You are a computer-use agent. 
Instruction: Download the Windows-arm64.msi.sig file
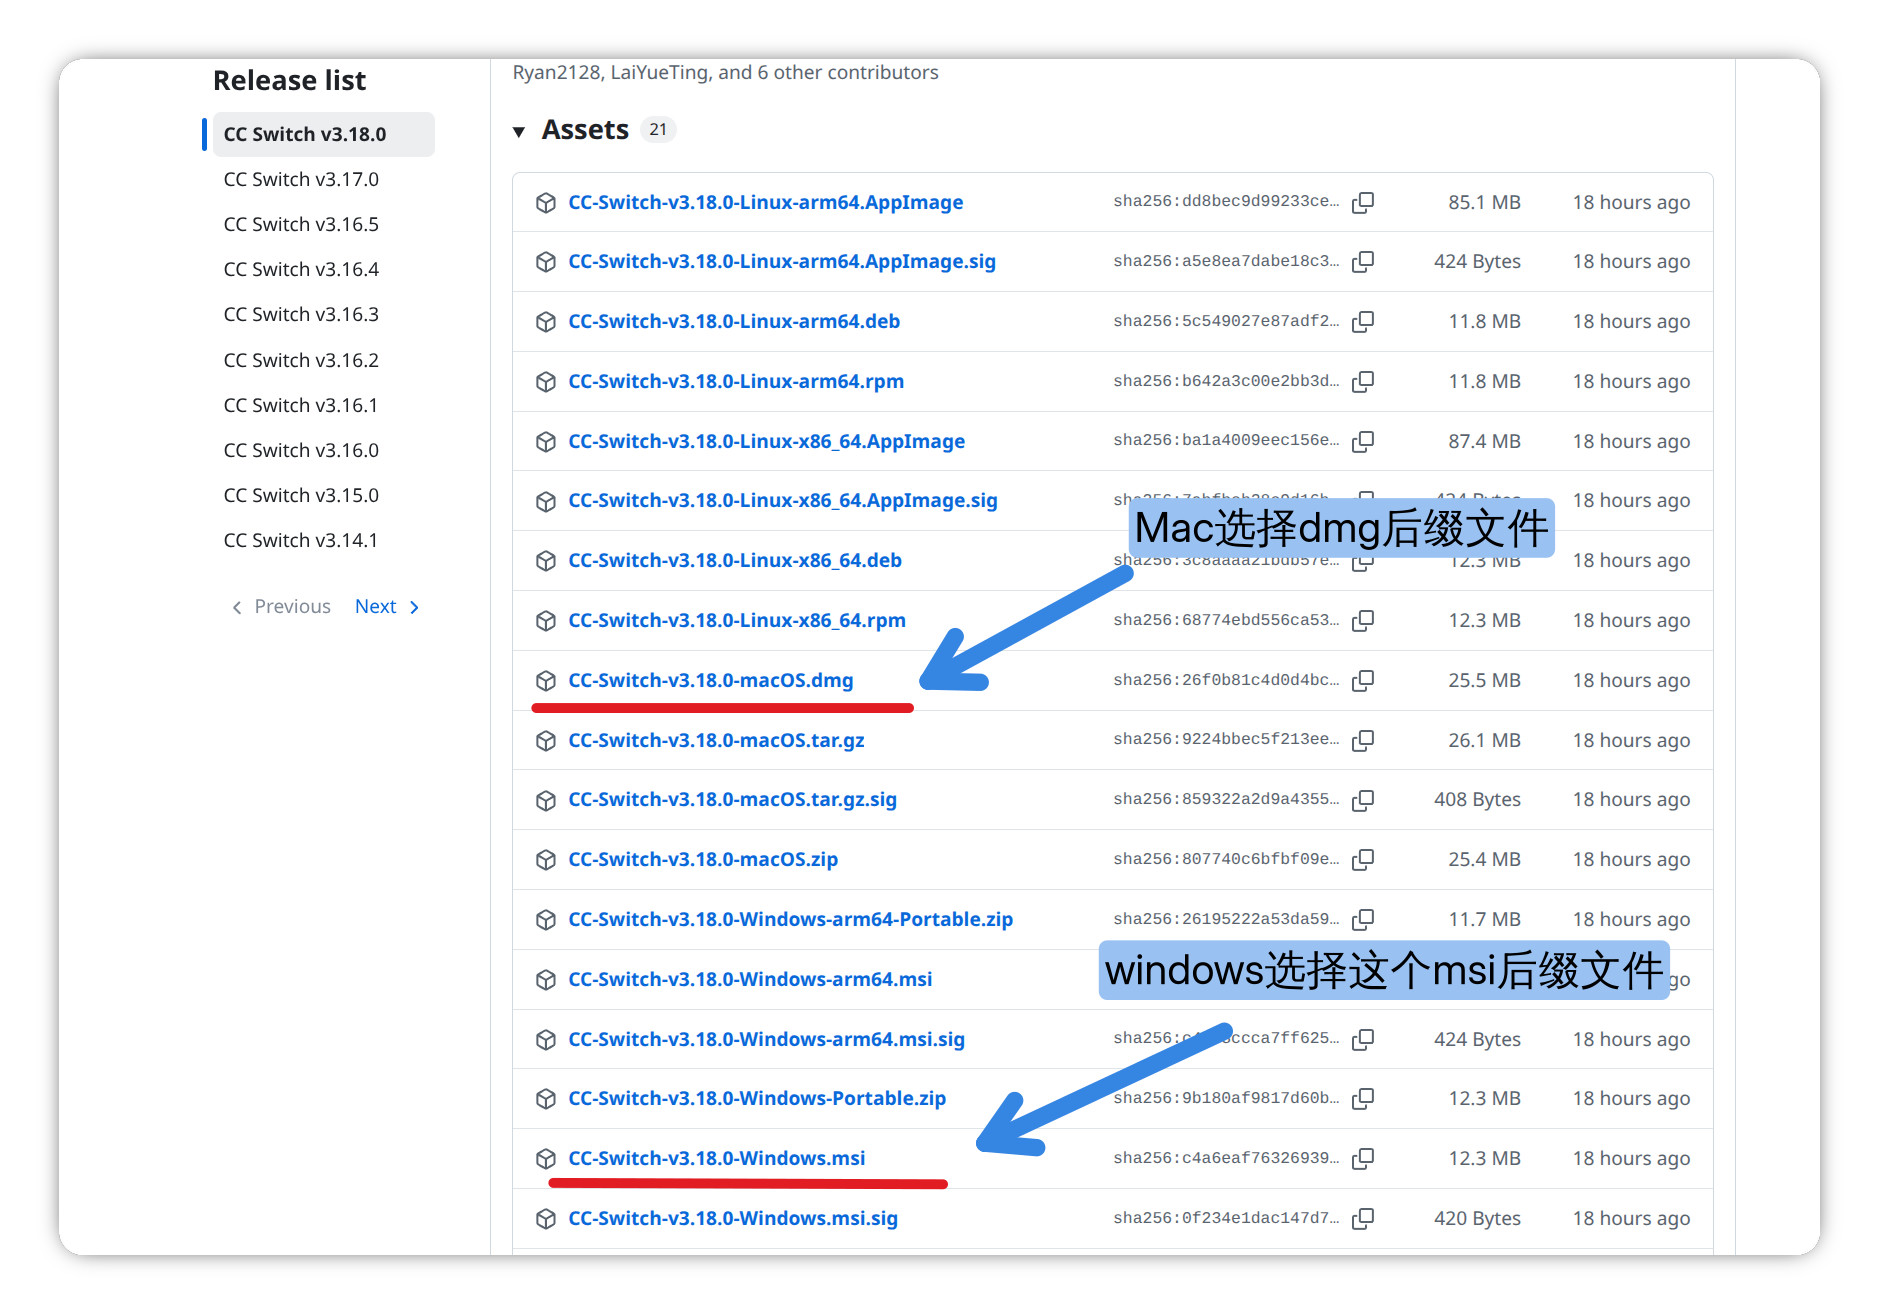pyautogui.click(x=766, y=1039)
